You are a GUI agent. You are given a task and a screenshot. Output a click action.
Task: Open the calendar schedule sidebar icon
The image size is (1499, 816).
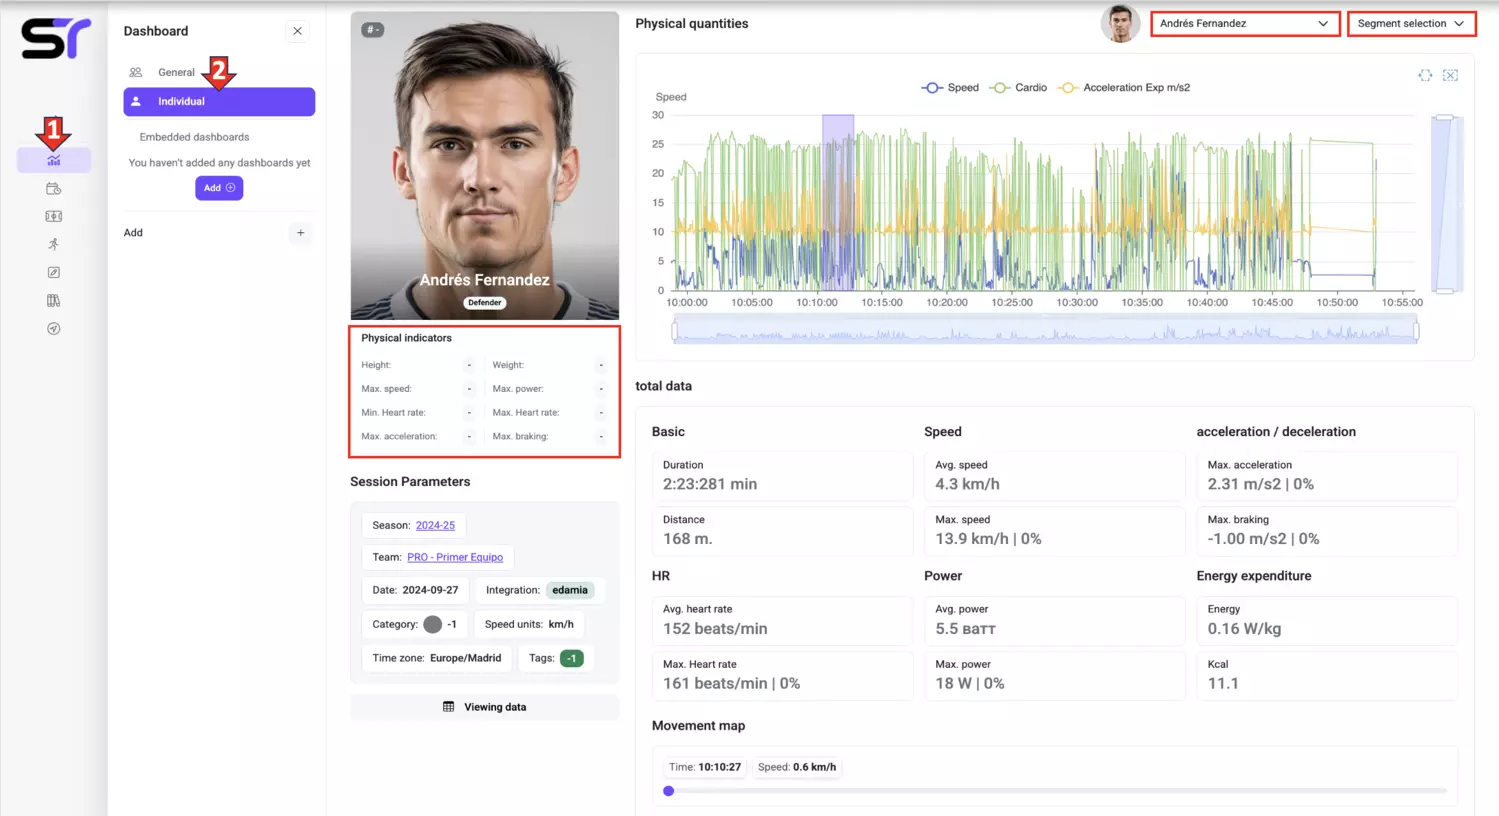point(54,188)
